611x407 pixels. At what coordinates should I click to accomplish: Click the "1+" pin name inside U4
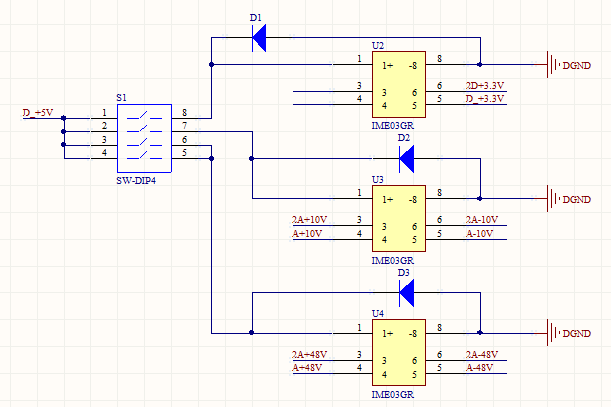(x=387, y=334)
